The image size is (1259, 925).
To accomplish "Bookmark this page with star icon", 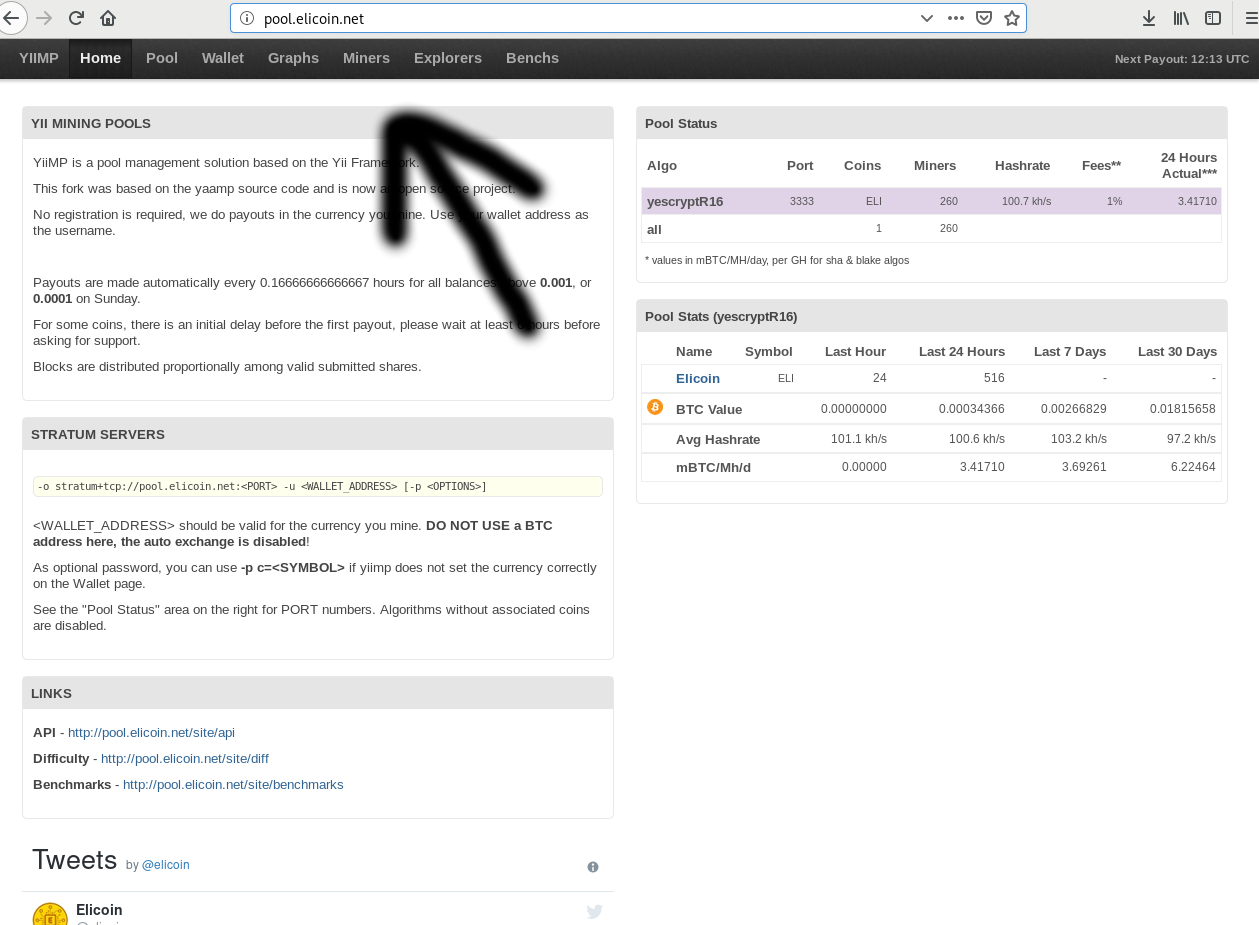I will click(x=1011, y=18).
